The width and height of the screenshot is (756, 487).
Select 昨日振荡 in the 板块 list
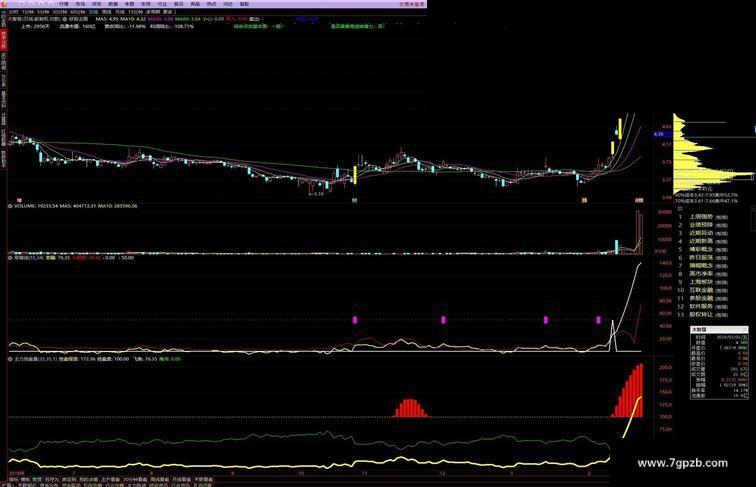pyautogui.click(x=701, y=257)
